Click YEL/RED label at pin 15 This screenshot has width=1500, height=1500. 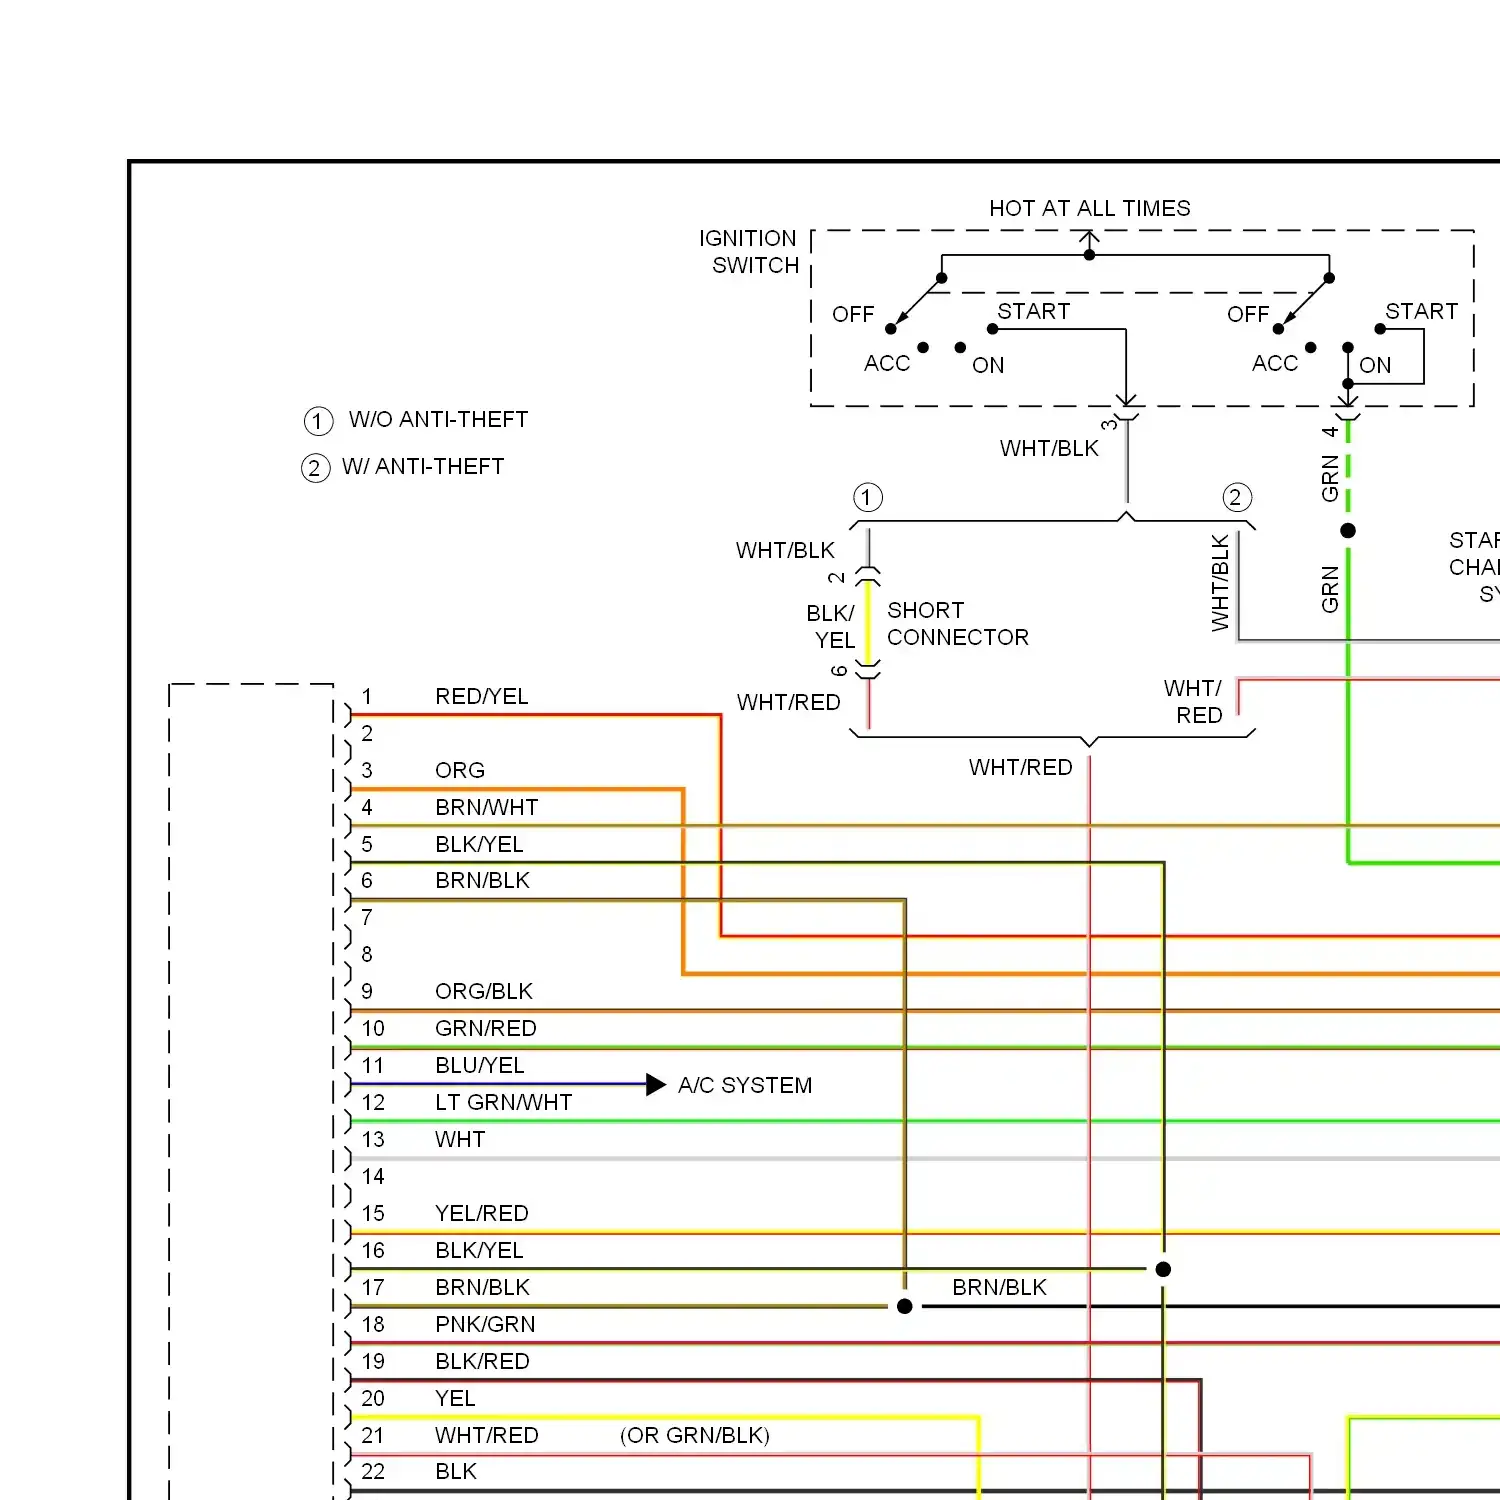482,1214
